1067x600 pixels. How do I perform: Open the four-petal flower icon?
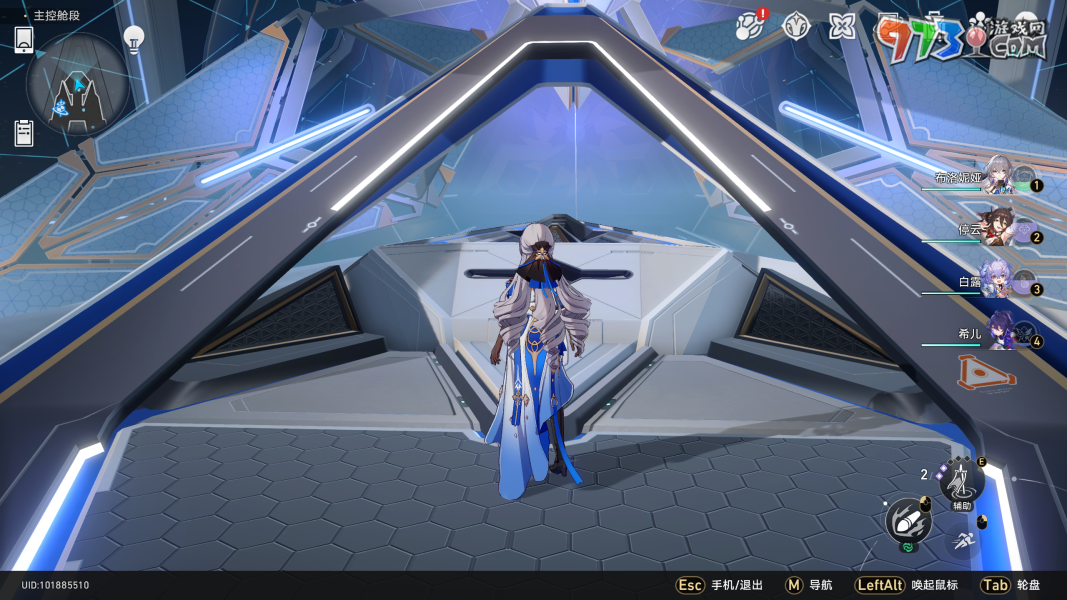(842, 25)
